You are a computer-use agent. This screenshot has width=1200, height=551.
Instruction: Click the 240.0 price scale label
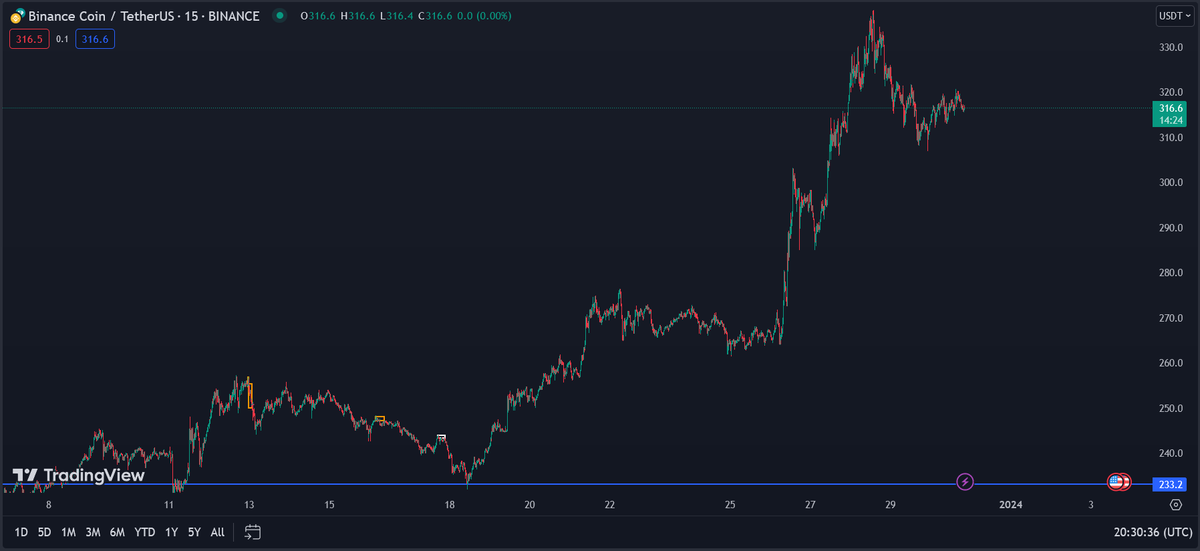click(x=1171, y=453)
